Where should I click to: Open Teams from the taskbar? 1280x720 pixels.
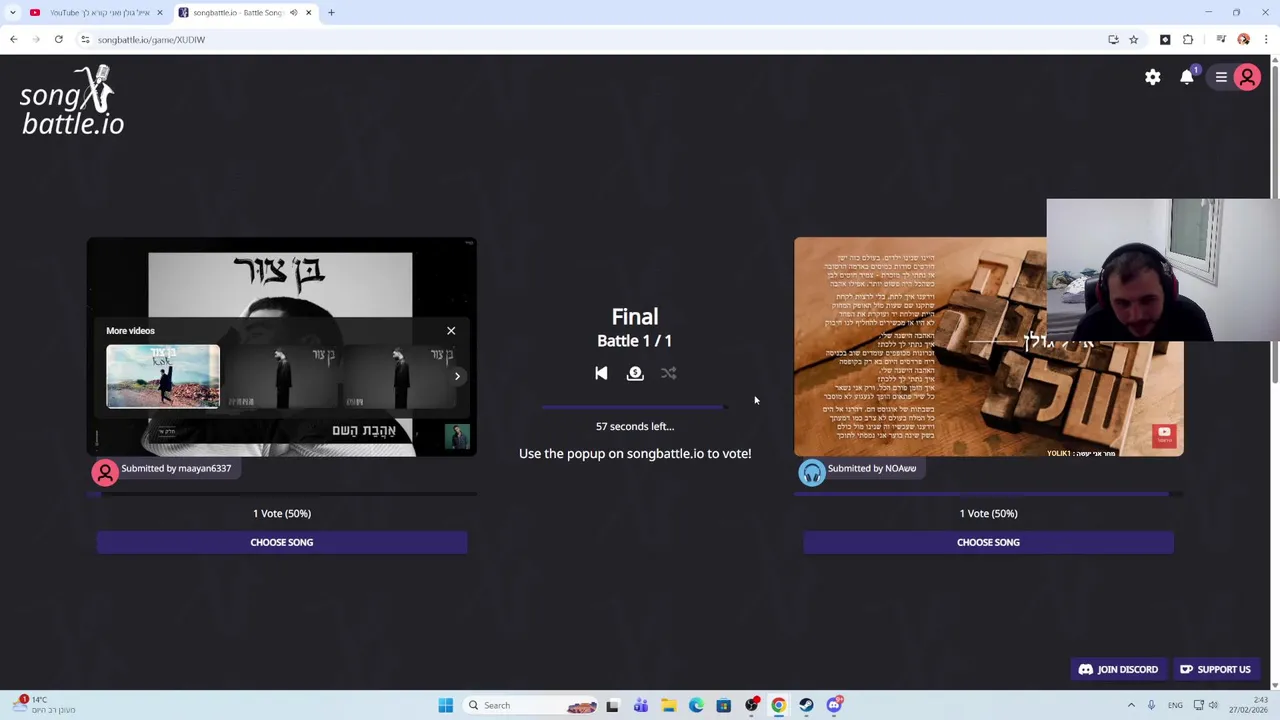click(640, 705)
